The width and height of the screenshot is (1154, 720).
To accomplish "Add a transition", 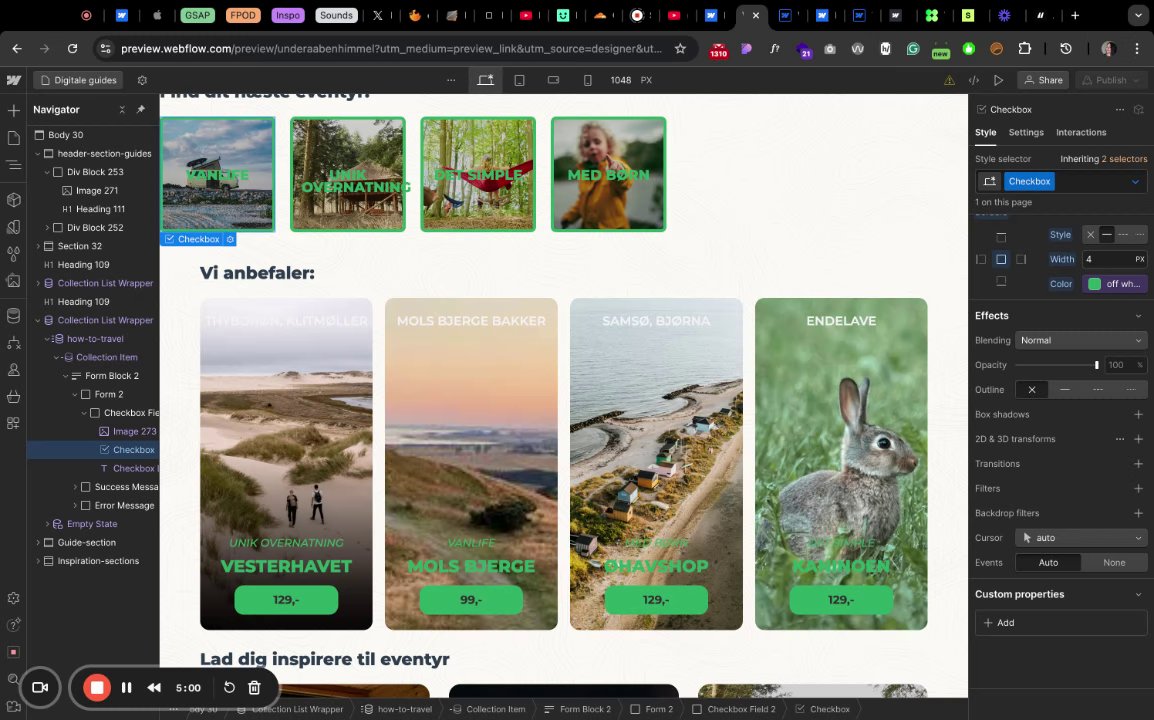I will [1139, 464].
